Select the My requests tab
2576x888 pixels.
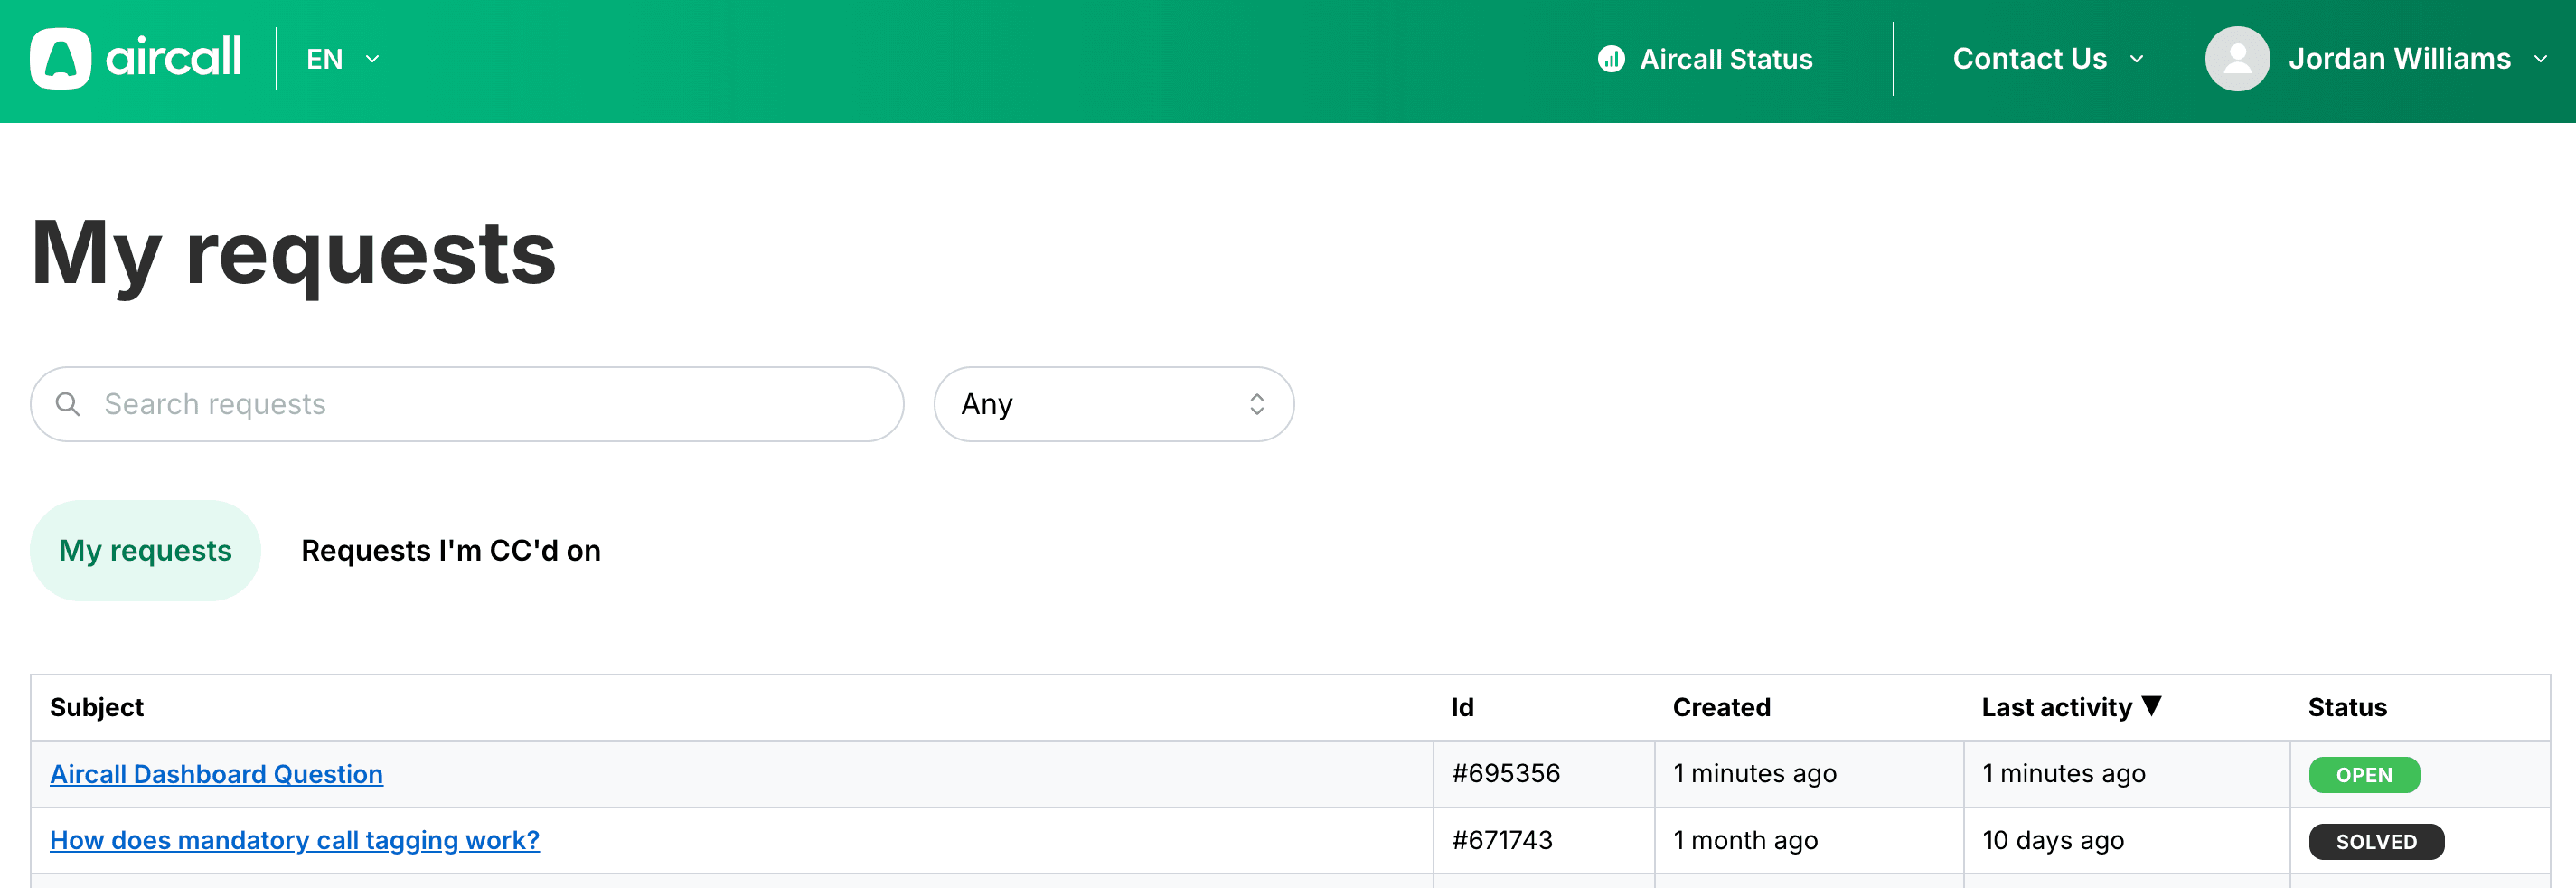(x=145, y=550)
